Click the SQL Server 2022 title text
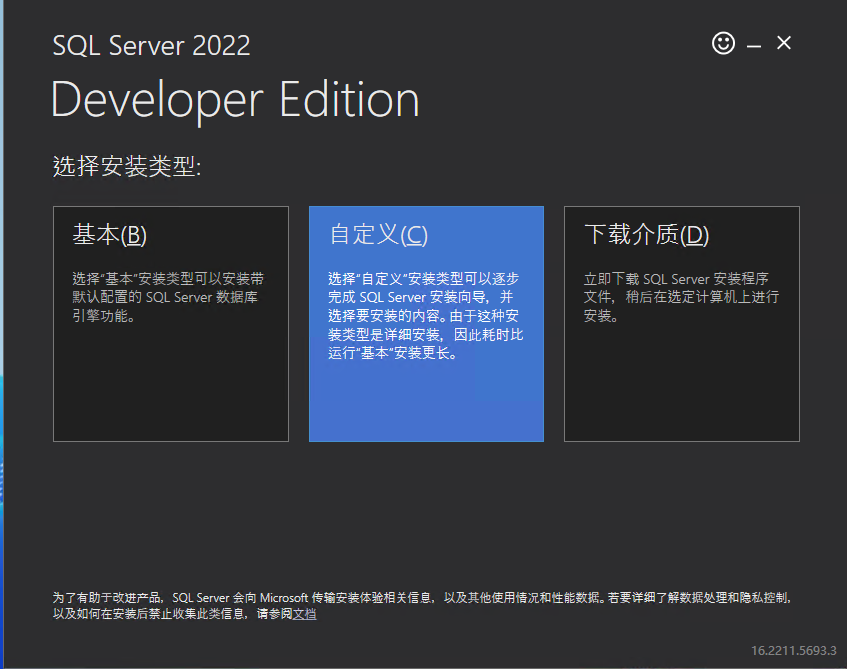Screen dimensions: 847x669 click(x=151, y=45)
